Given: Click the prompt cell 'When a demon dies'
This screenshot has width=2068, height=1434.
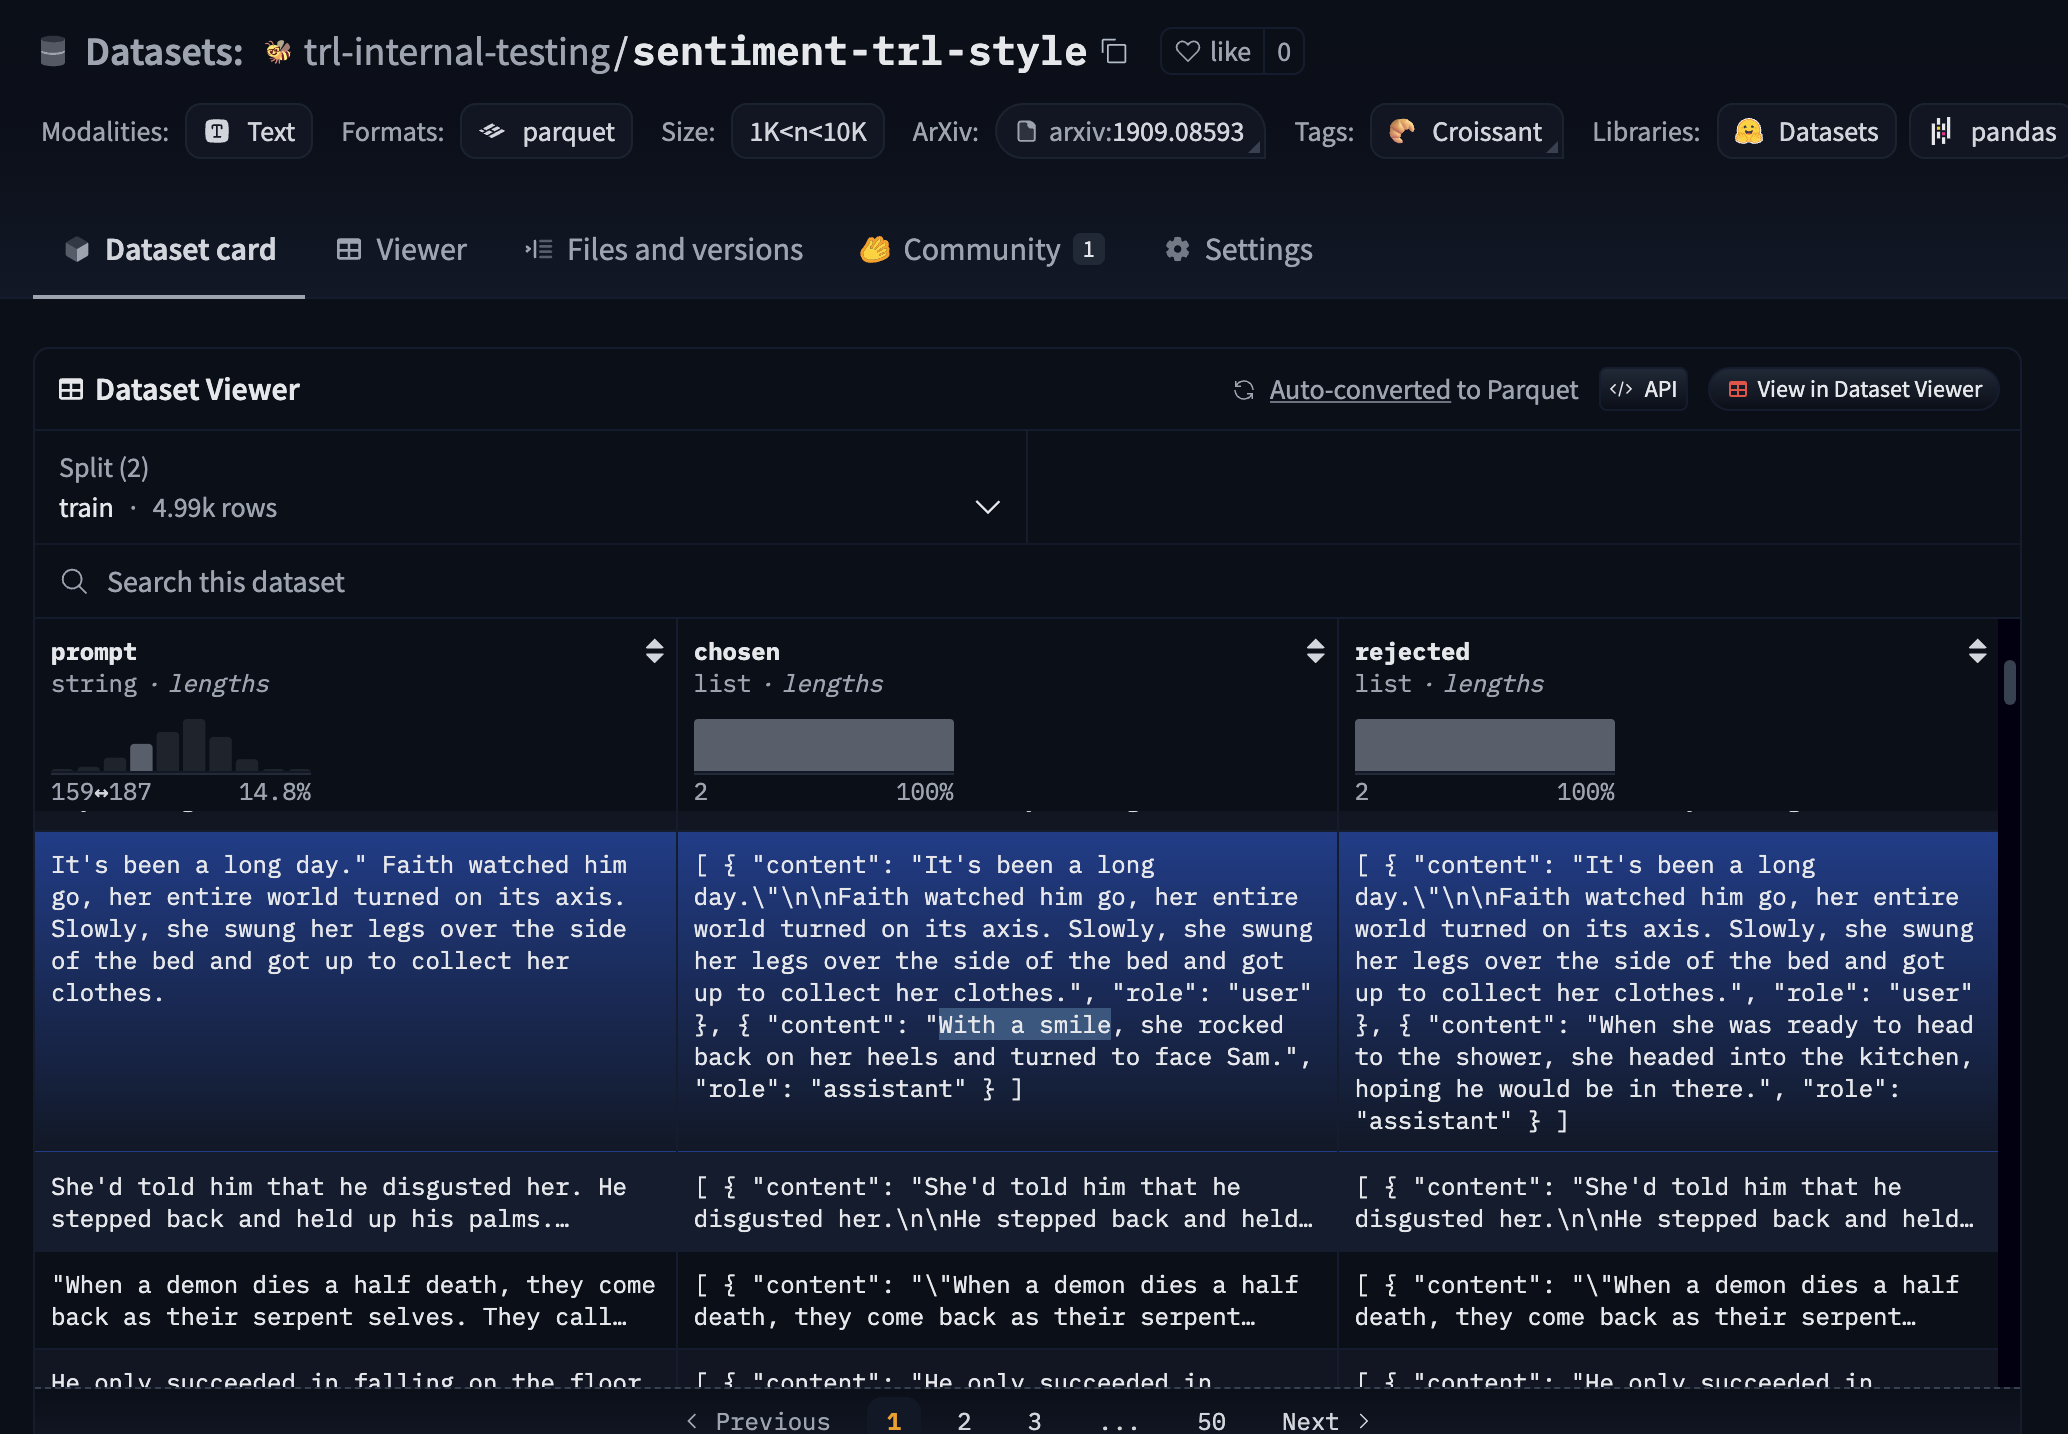Looking at the screenshot, I should (356, 1300).
